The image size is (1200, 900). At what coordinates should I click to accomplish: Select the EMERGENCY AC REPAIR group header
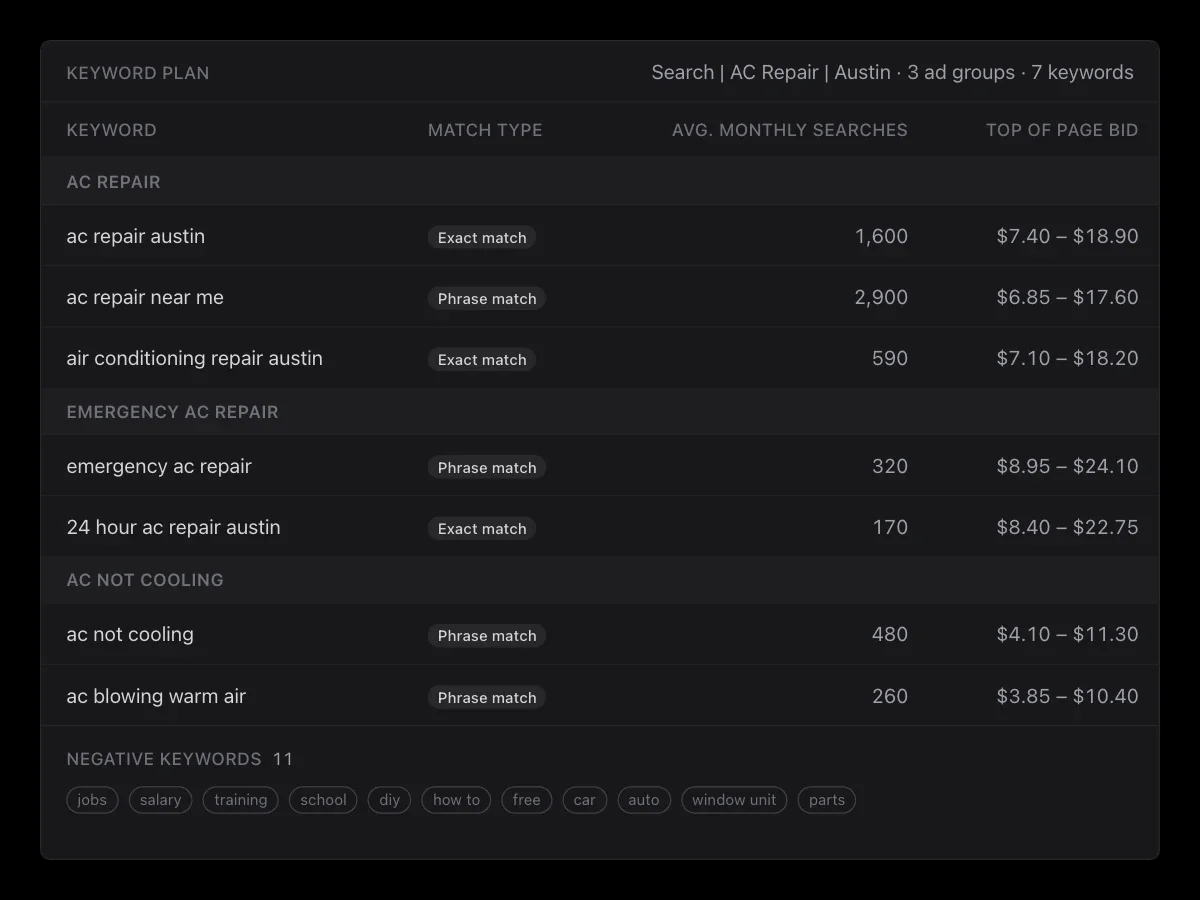[x=600, y=412]
